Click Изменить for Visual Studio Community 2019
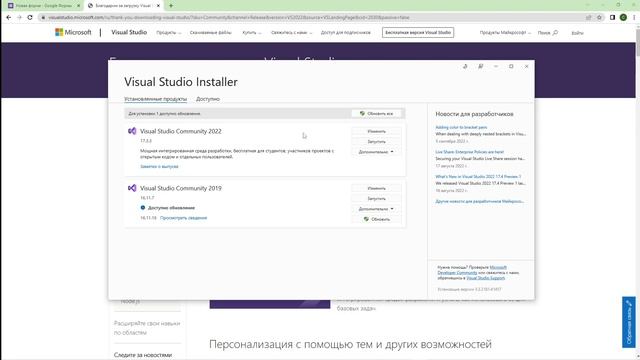 click(x=376, y=189)
